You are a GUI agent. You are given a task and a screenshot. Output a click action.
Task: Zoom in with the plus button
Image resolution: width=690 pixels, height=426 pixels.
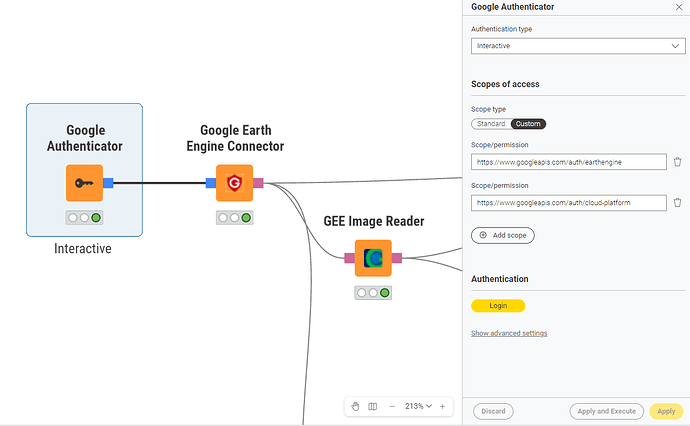tap(442, 406)
